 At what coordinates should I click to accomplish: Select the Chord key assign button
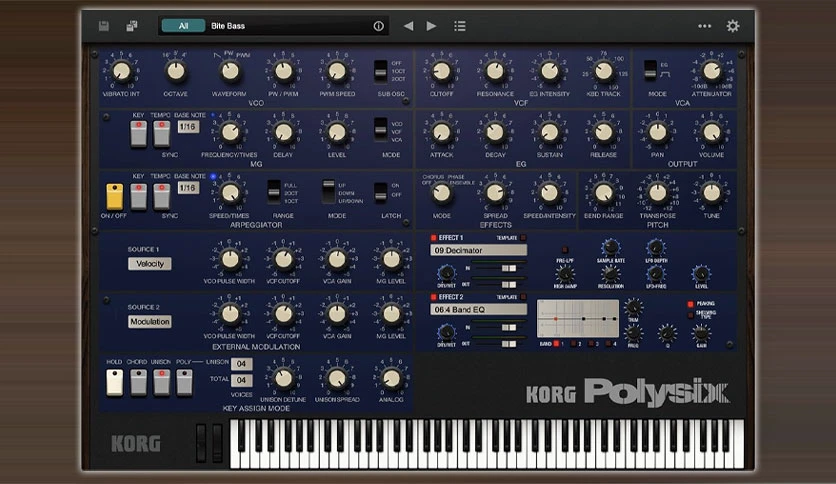click(139, 383)
